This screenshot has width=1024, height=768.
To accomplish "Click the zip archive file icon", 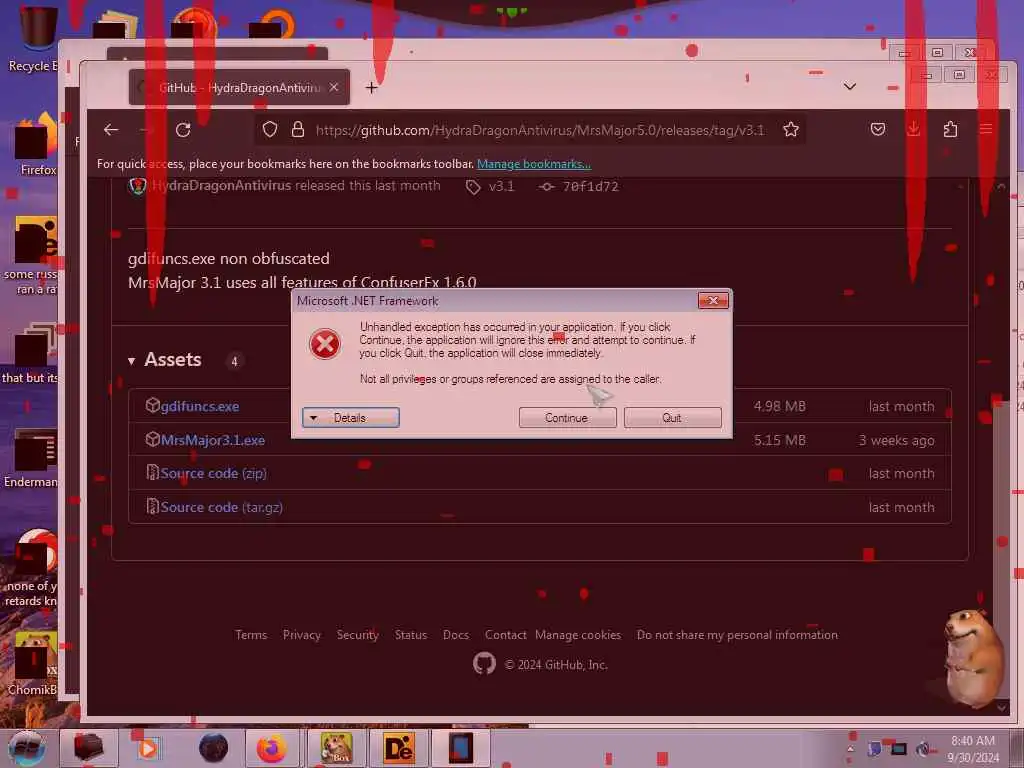I will (152, 473).
